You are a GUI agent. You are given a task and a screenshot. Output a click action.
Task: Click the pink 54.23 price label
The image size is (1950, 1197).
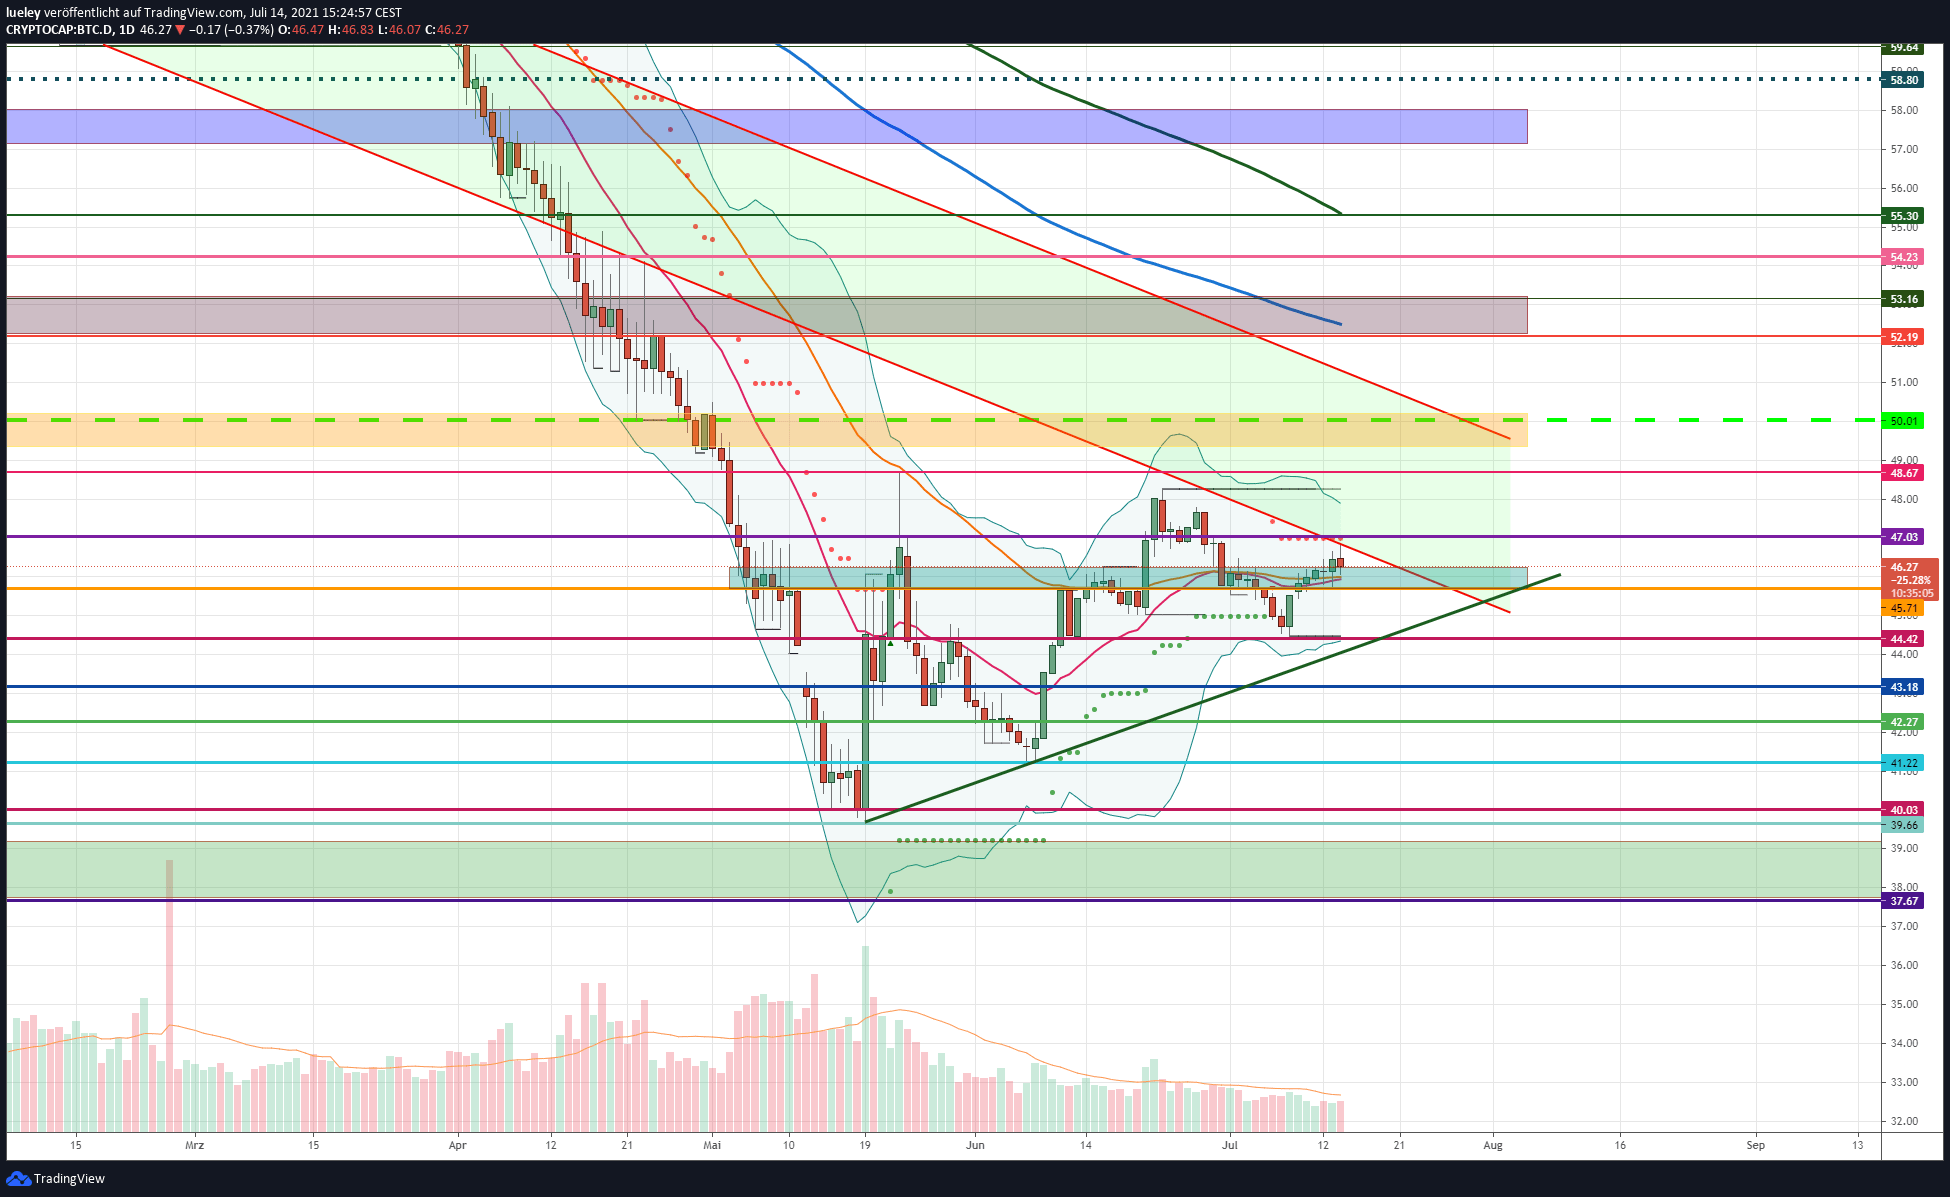tap(1904, 257)
